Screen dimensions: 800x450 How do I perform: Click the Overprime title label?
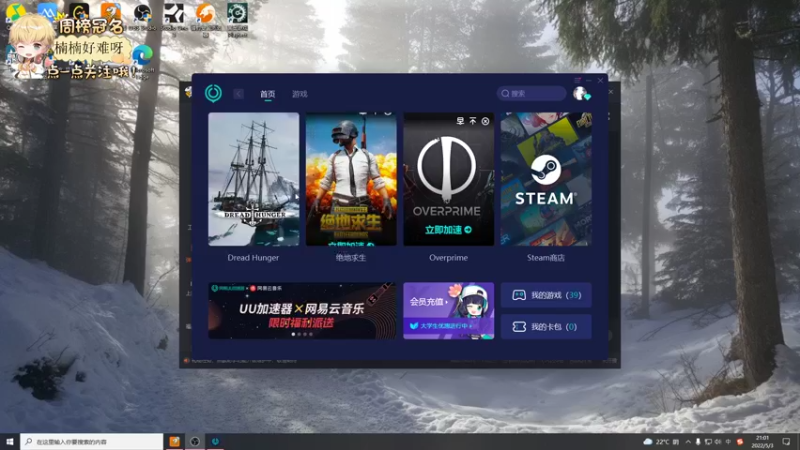tap(448, 258)
